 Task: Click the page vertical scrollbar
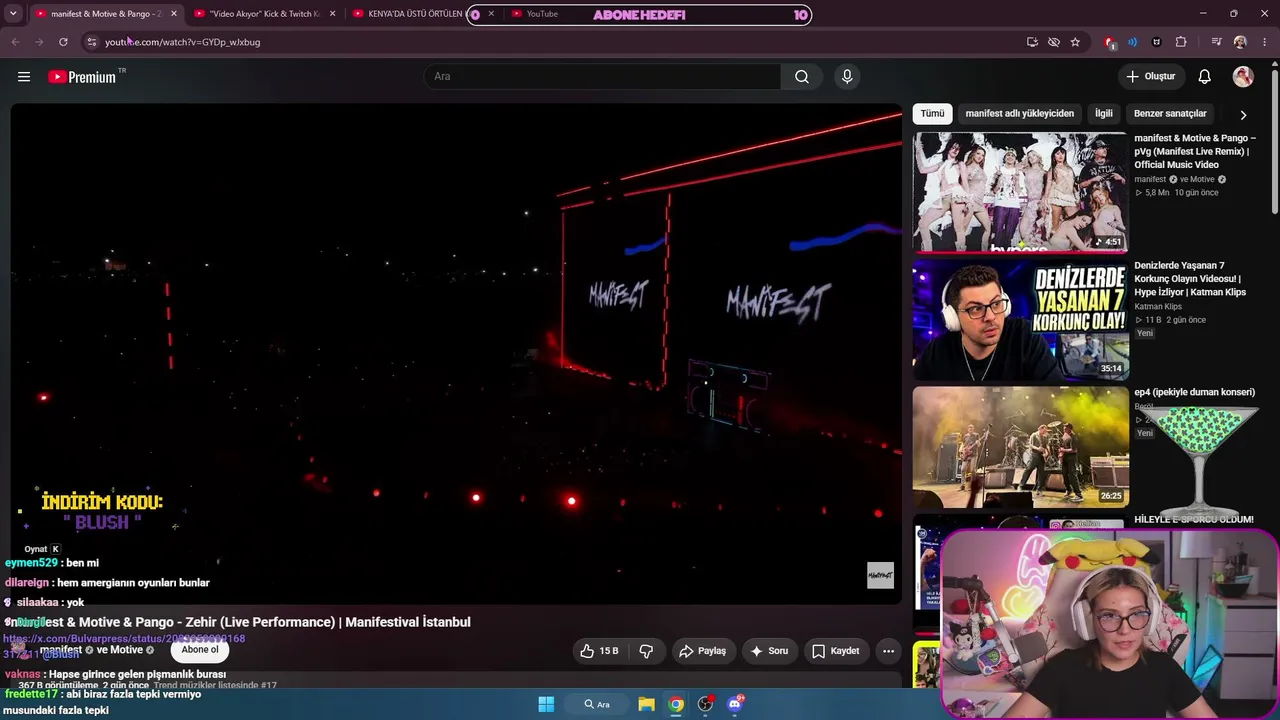click(x=1274, y=140)
